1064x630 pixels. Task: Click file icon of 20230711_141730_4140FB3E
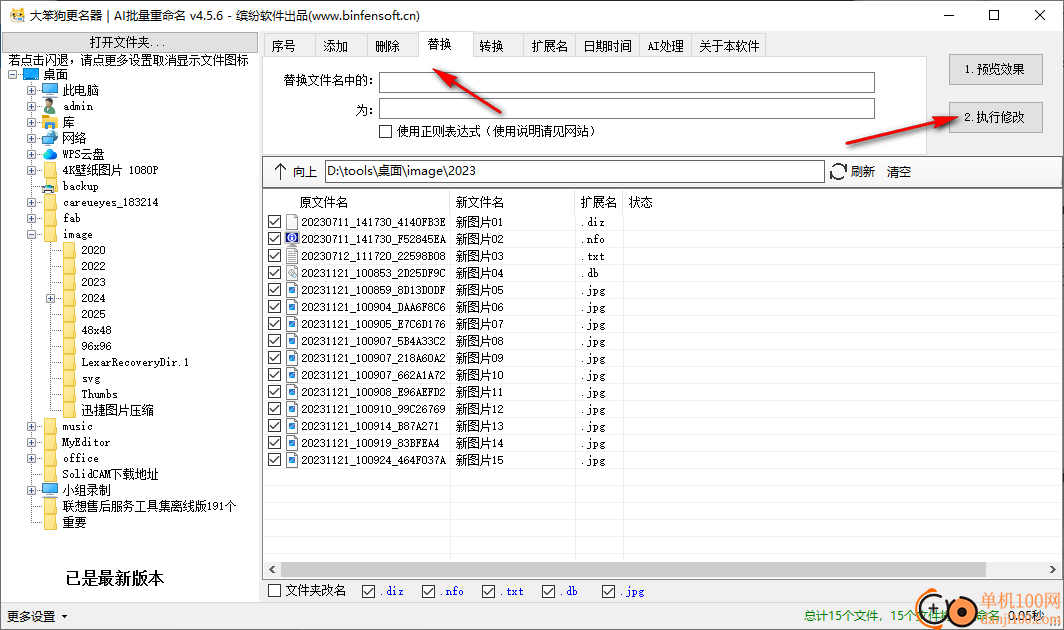[292, 221]
